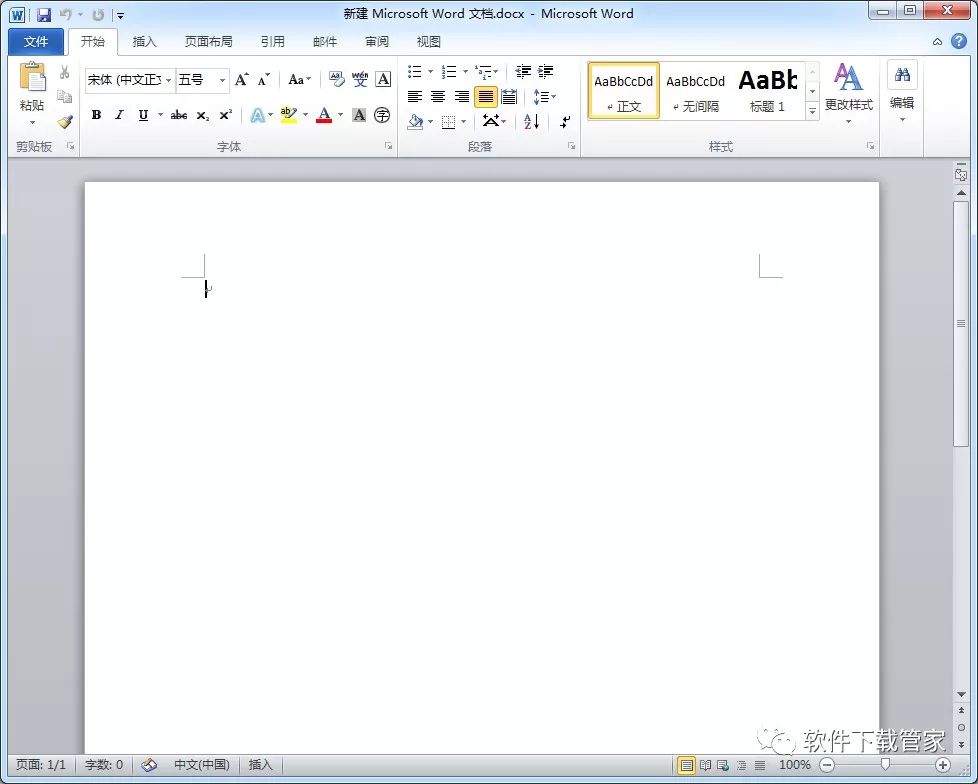This screenshot has height=784, width=978.
Task: Click the Clear Formatting eraser icon
Action: (337, 79)
